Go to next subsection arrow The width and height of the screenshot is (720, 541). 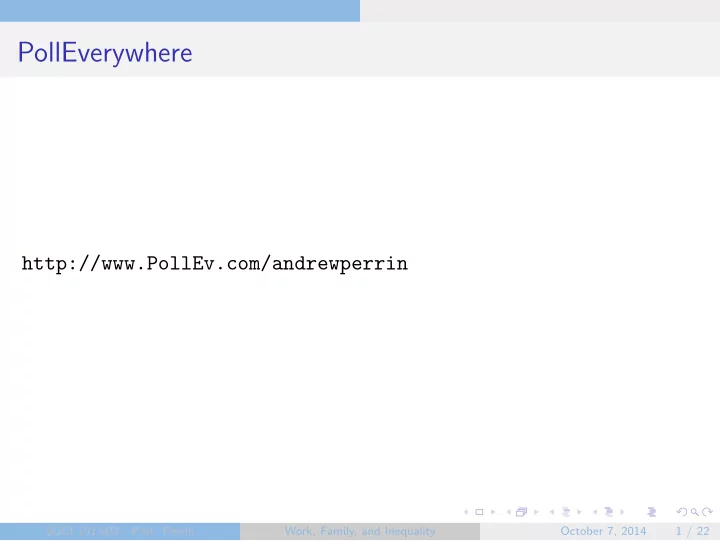click(579, 512)
